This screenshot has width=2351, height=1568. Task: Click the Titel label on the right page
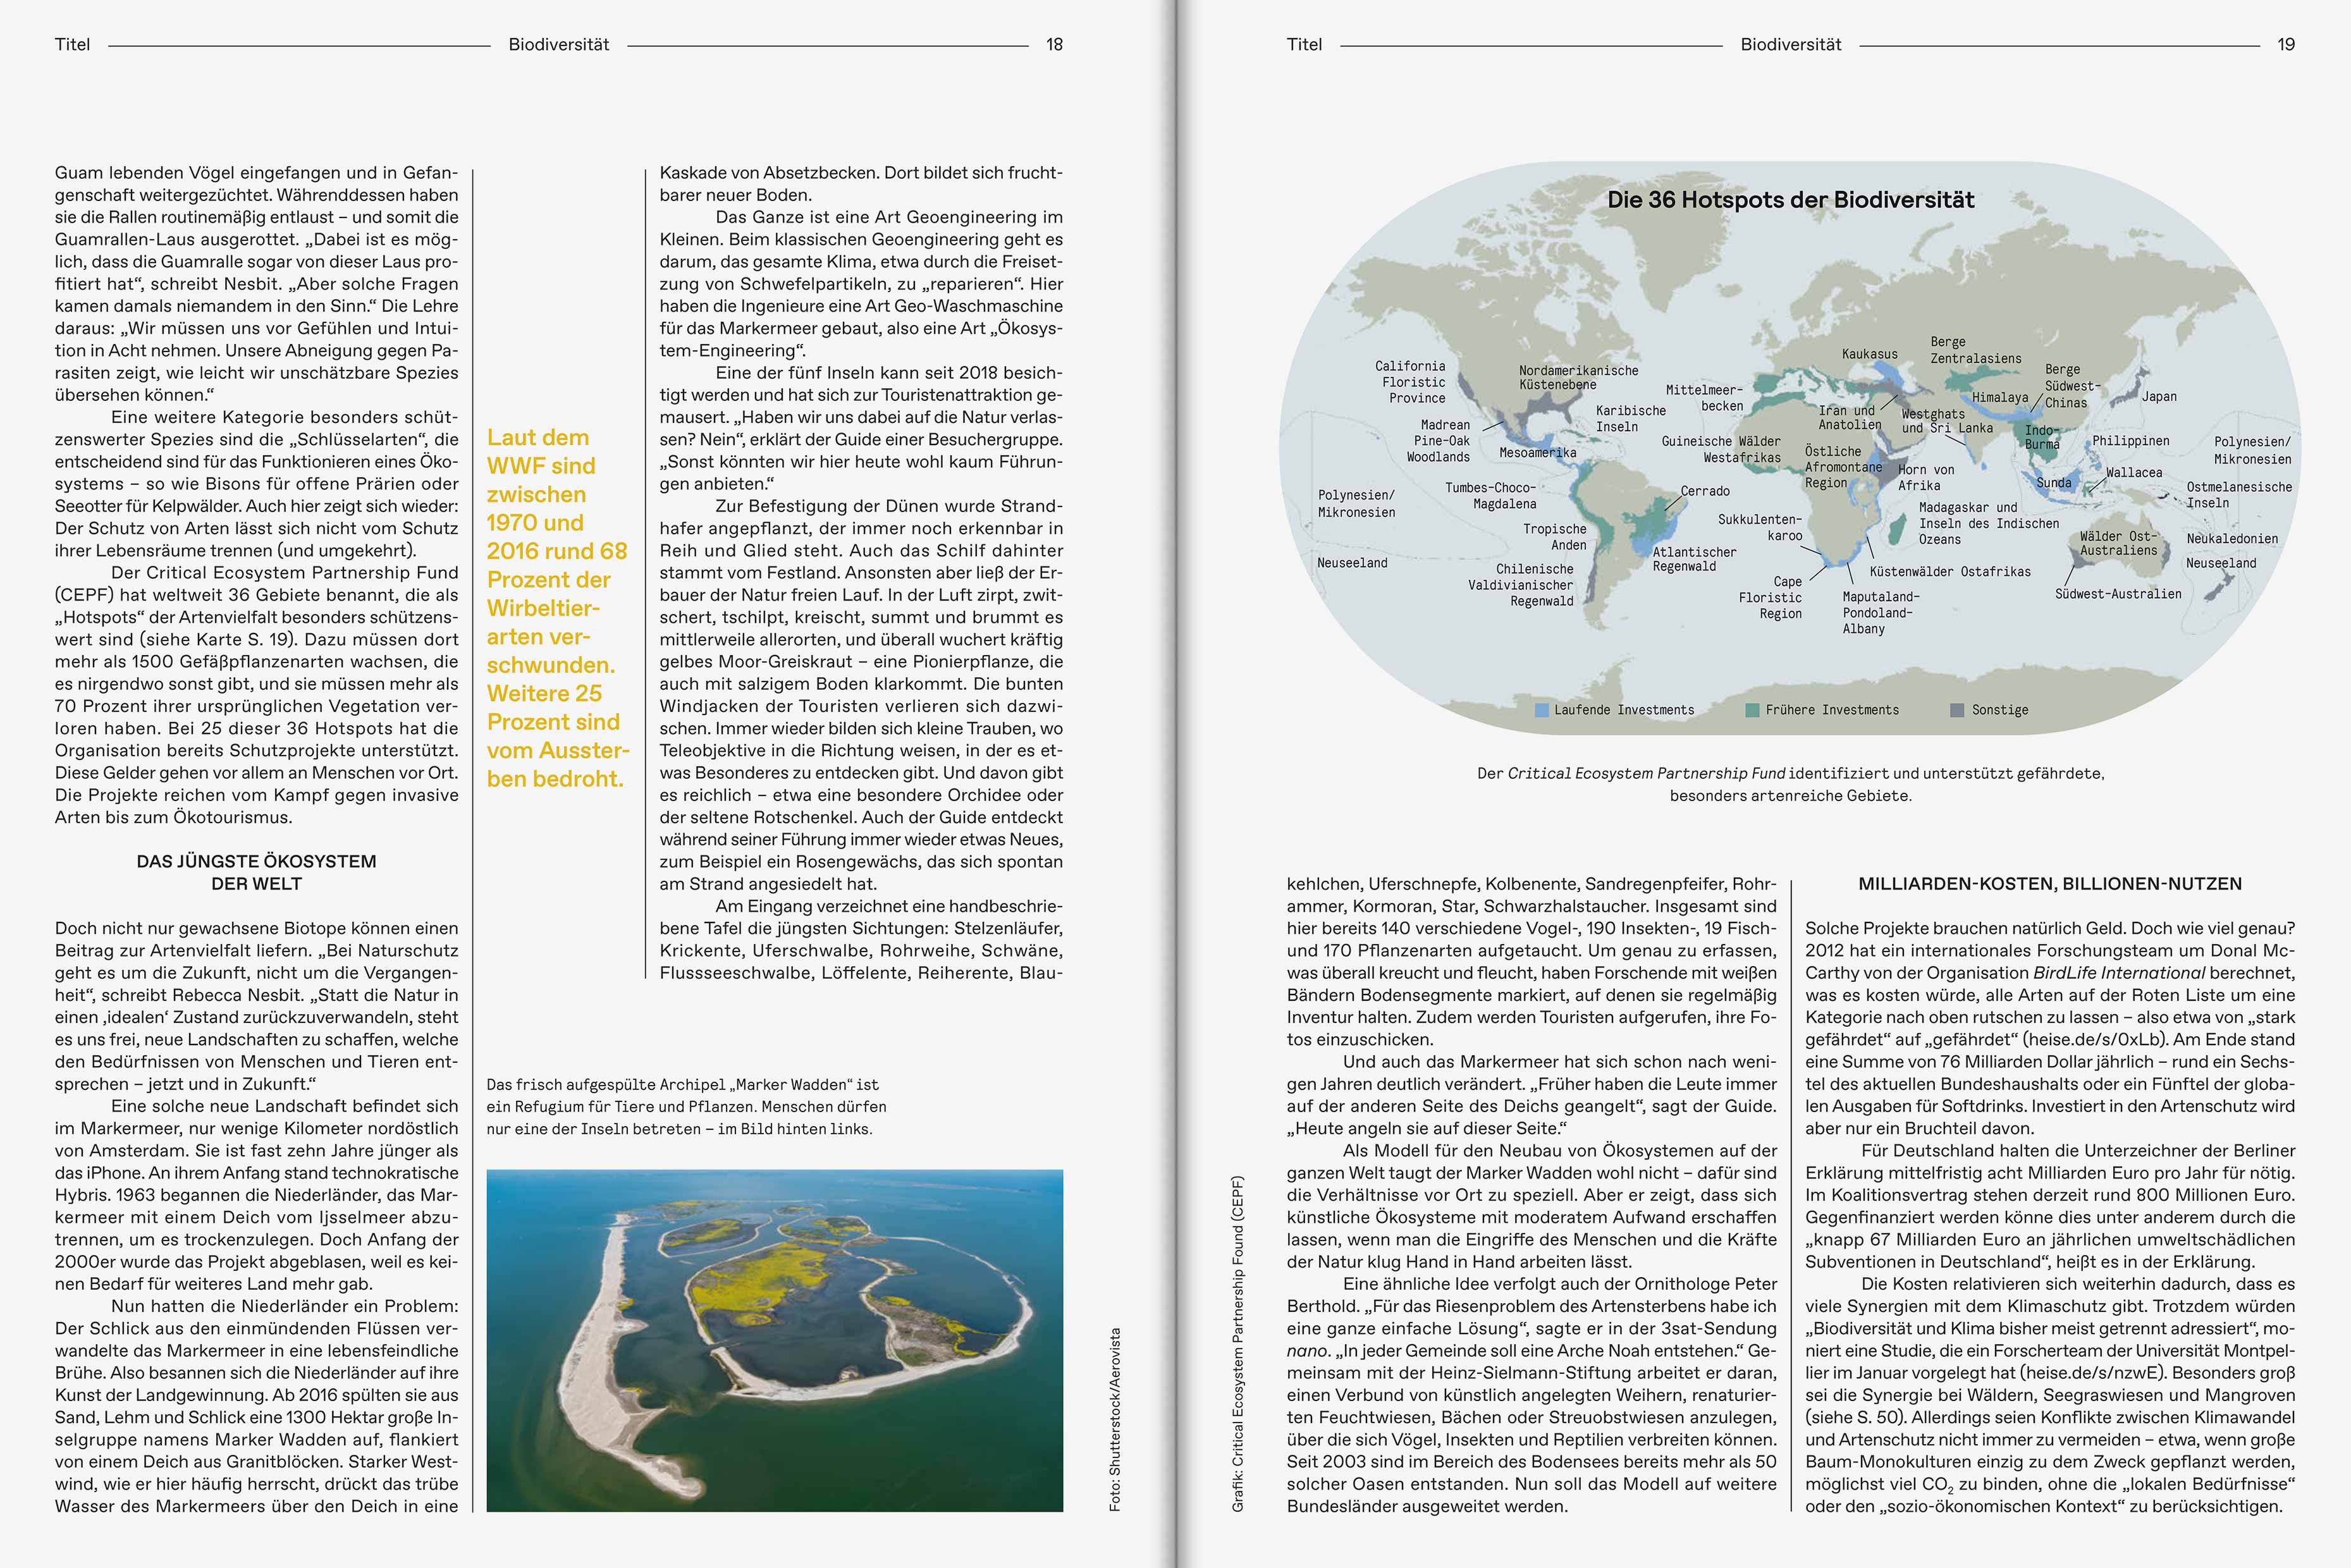(x=1304, y=45)
